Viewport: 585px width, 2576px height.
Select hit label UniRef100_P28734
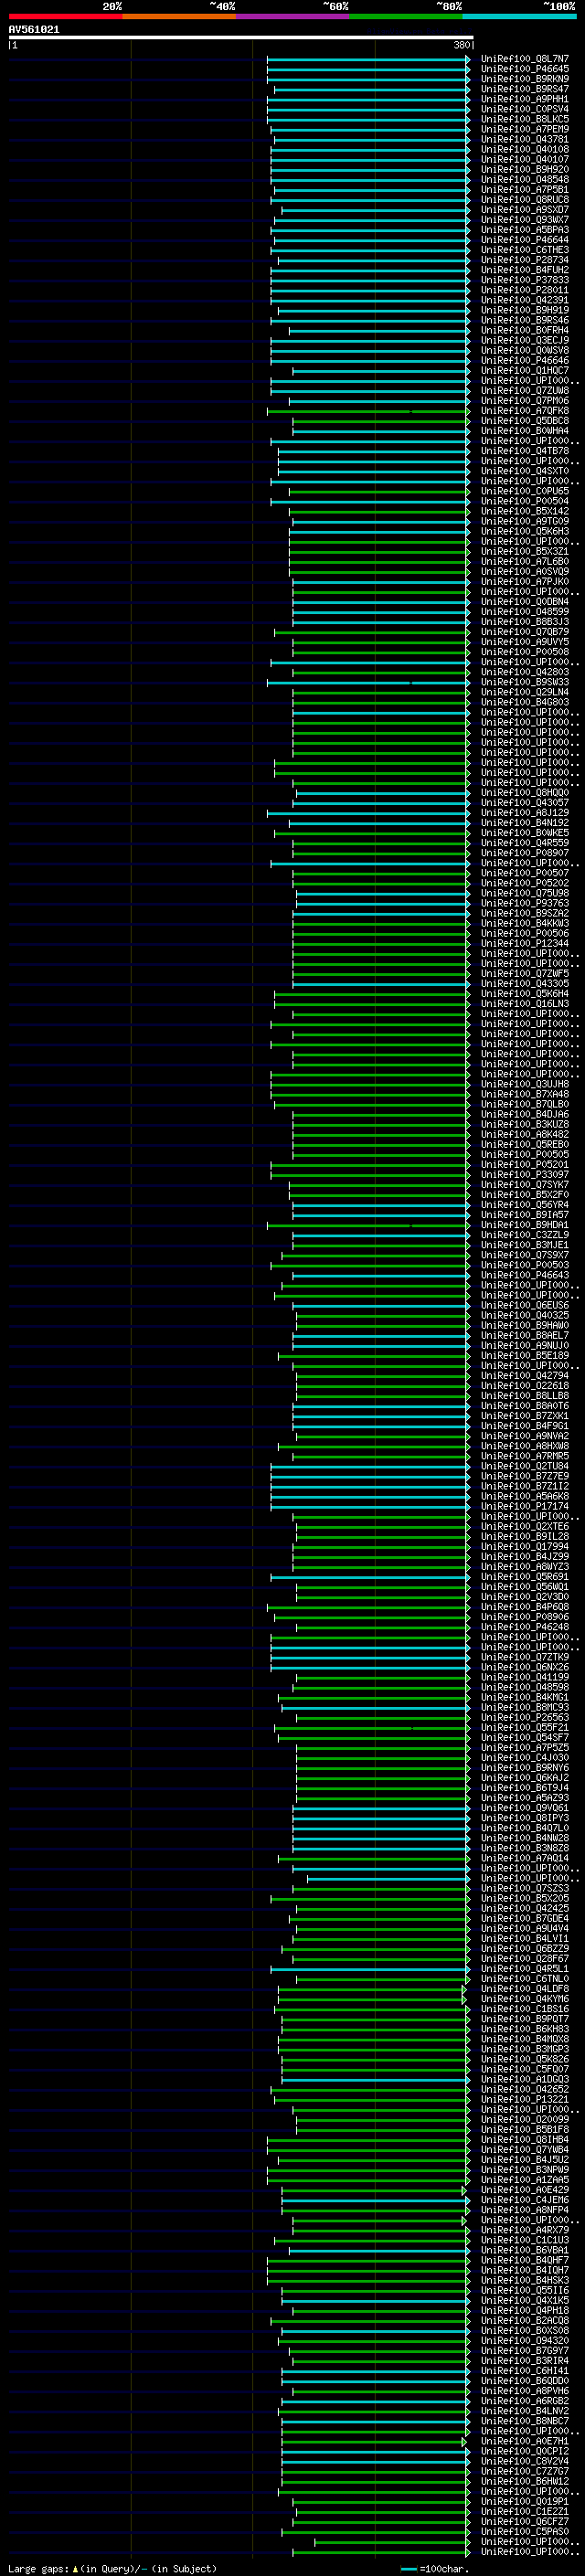[x=525, y=260]
